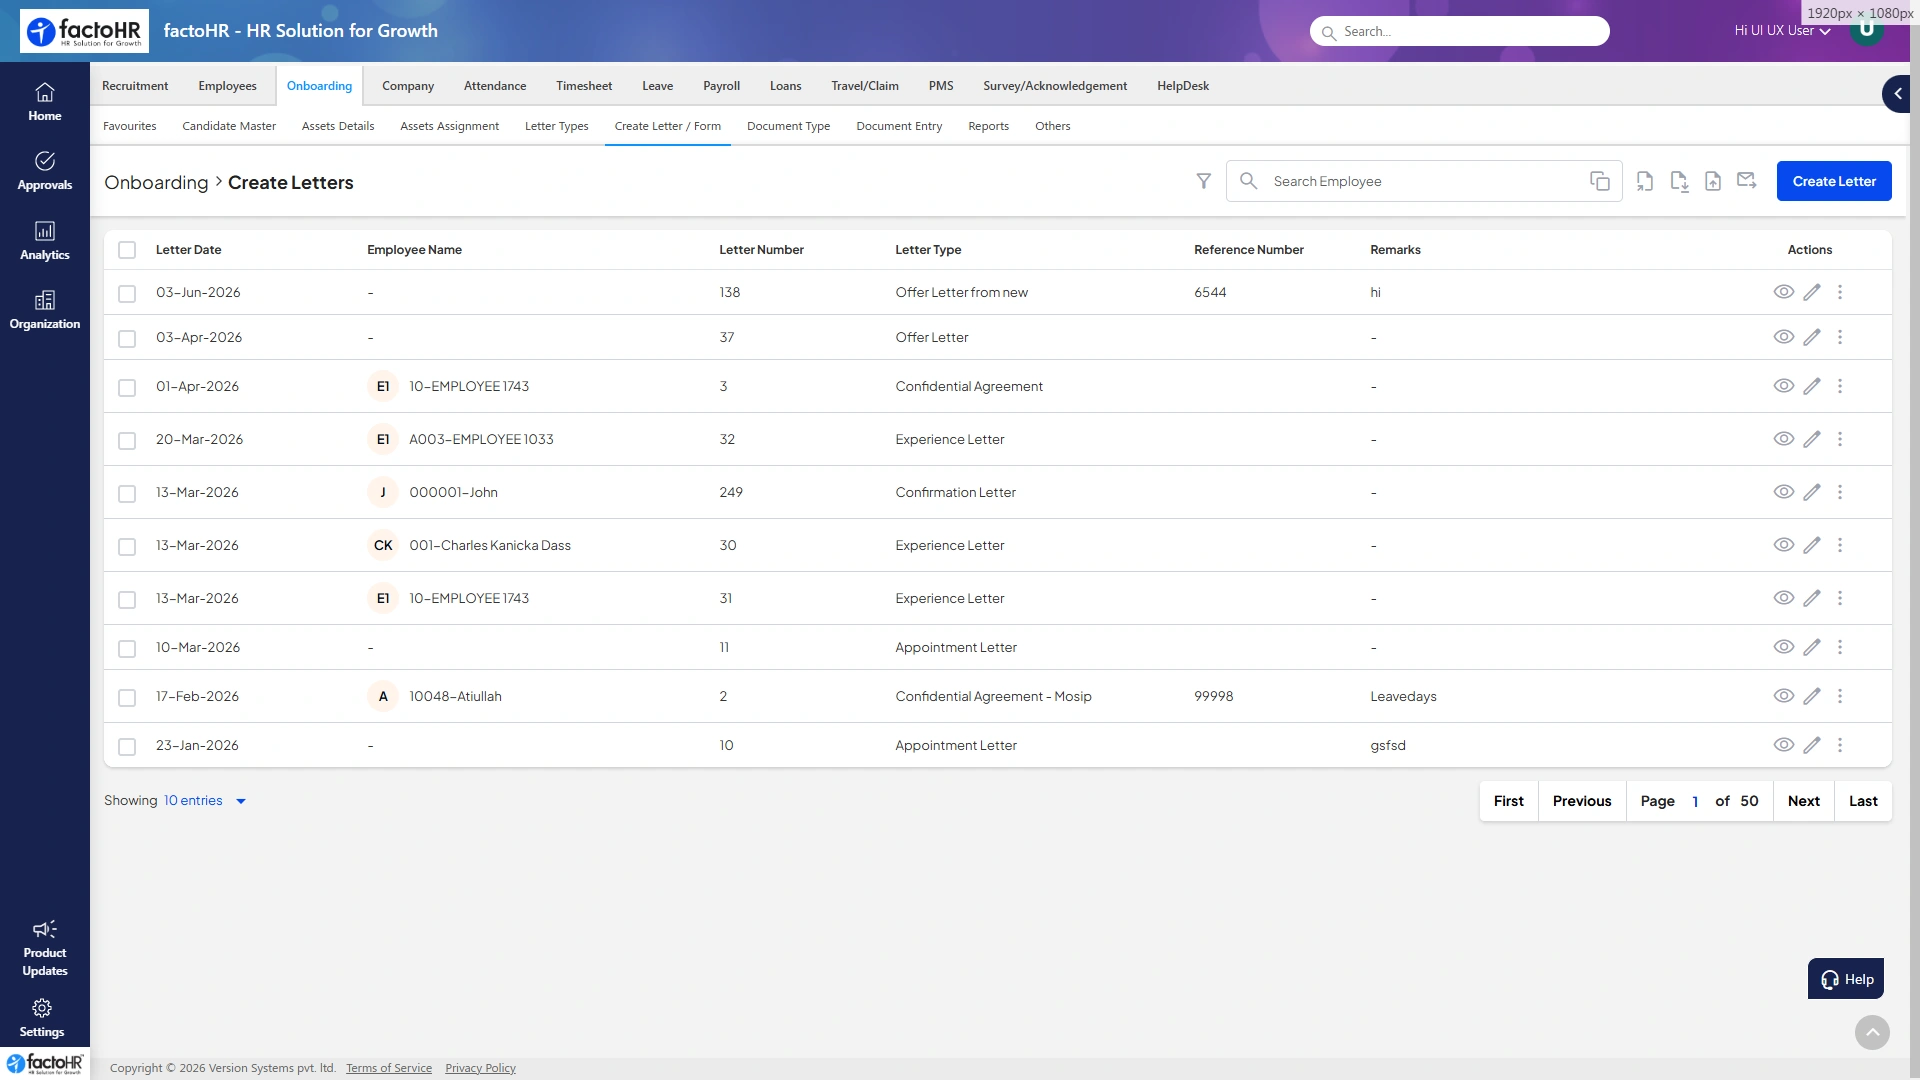Open Terms of Service link
Image resolution: width=1920 pixels, height=1080 pixels.
389,1068
